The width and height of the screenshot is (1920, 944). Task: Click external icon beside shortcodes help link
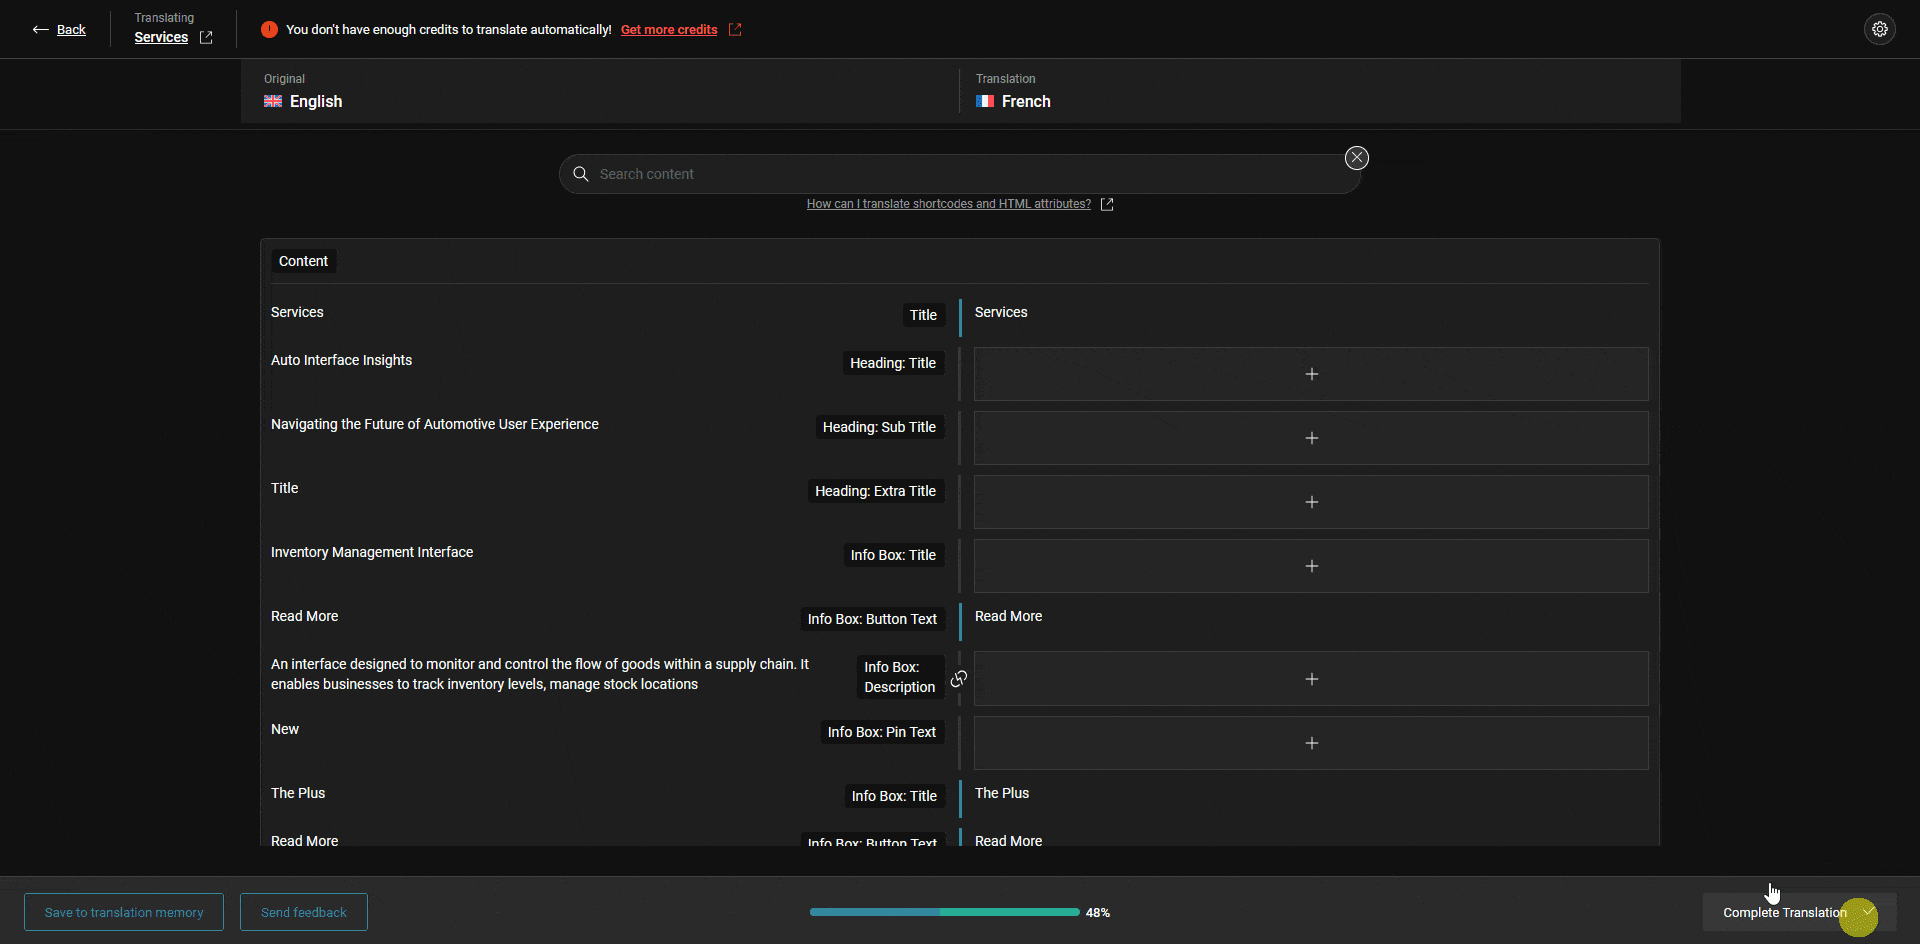pos(1107,204)
